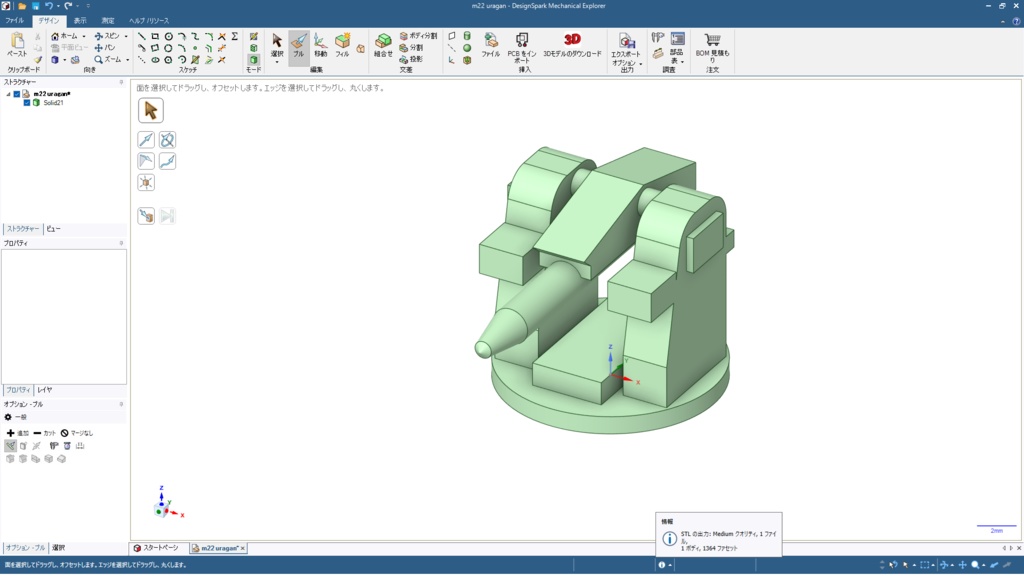Toggle visibility checkbox for Solid21
The image size is (1024, 576).
point(27,103)
